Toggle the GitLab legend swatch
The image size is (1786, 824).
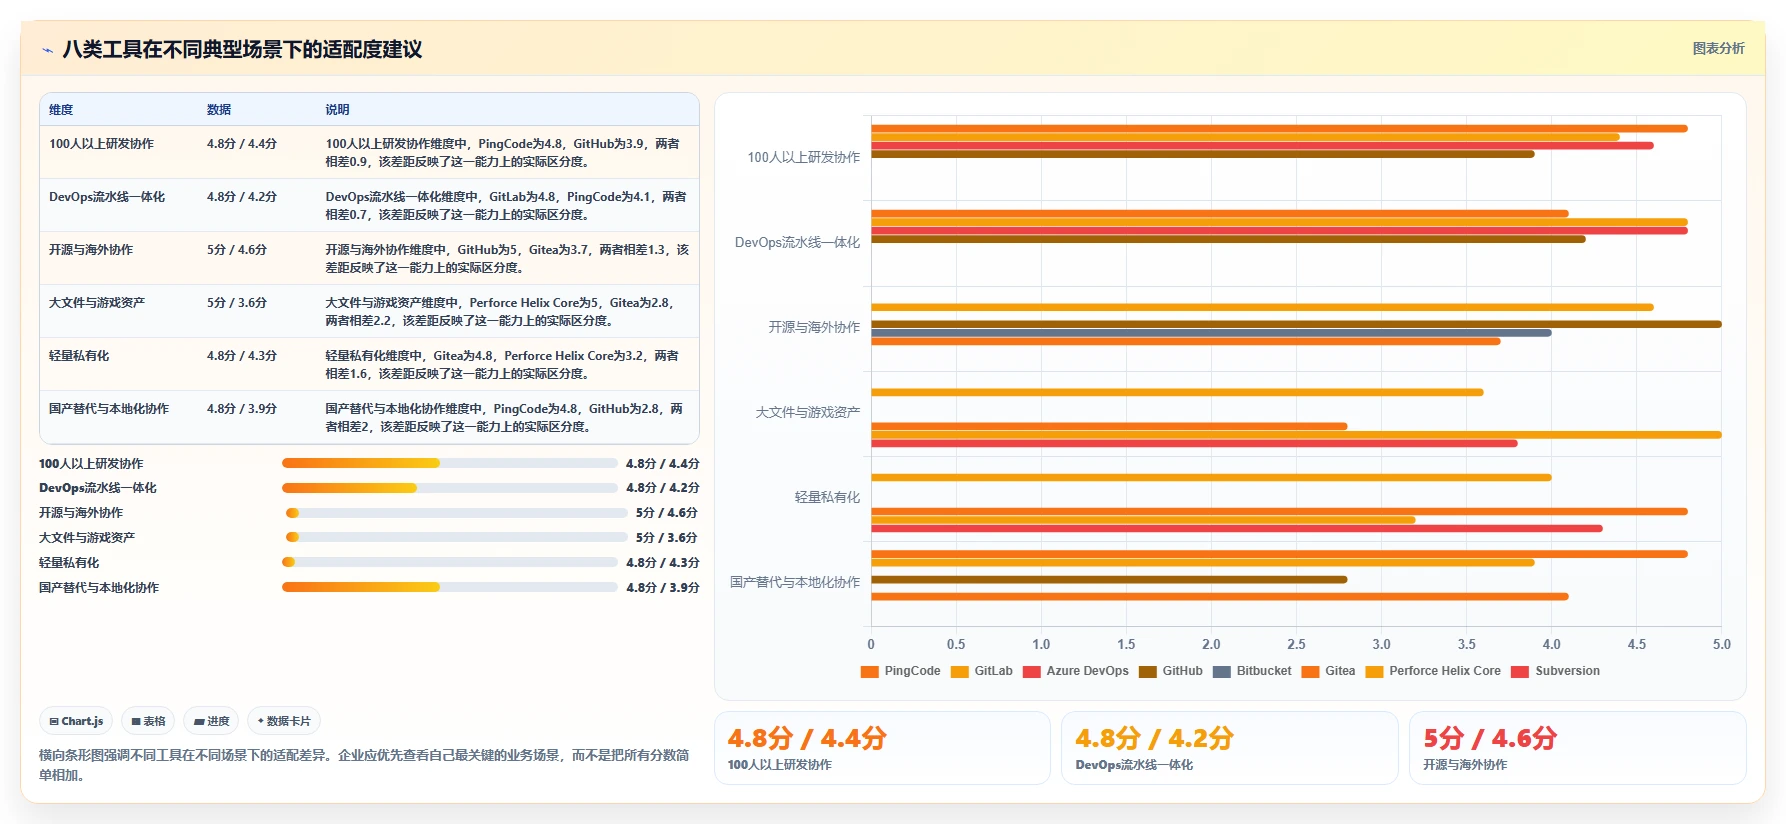[959, 671]
